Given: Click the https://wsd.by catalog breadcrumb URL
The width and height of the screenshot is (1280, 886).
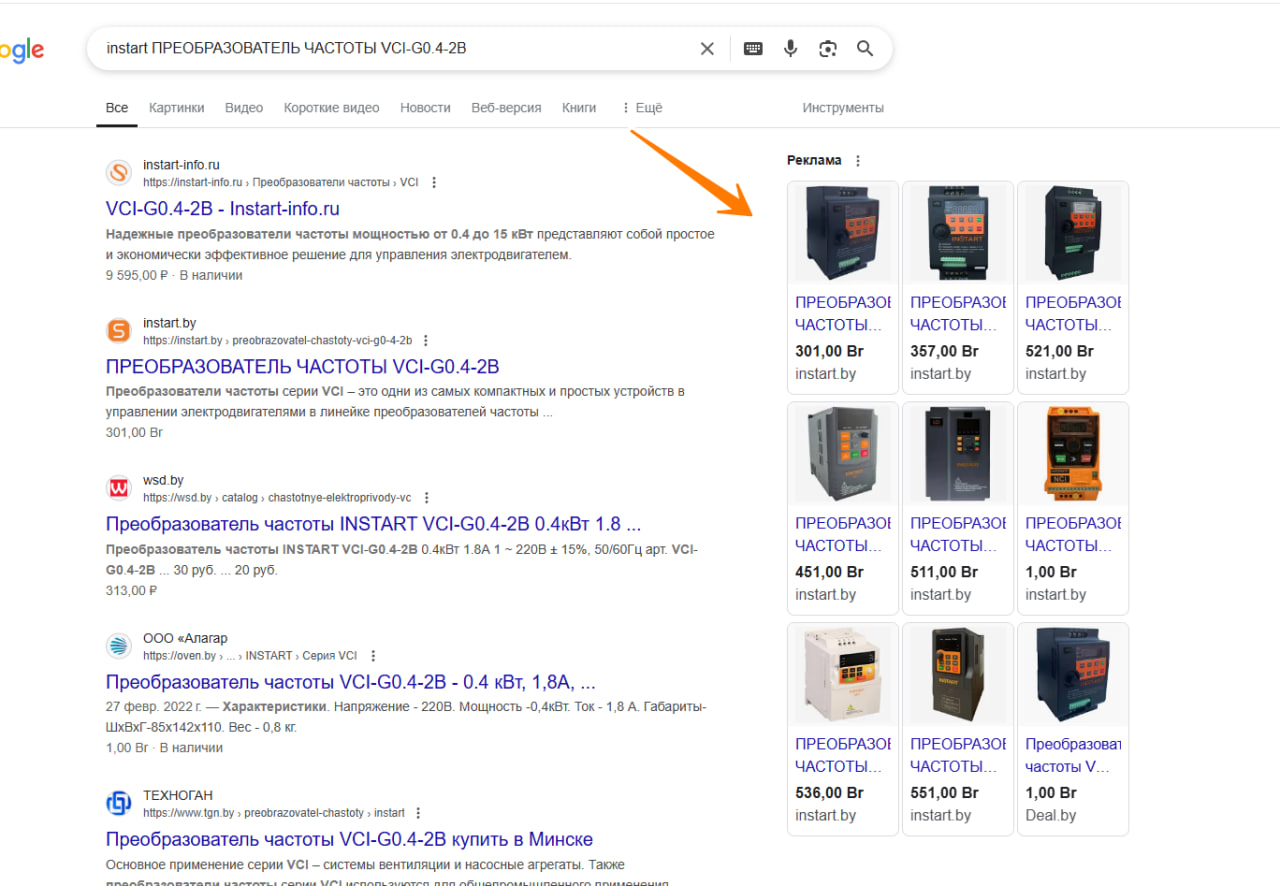Looking at the screenshot, I should pyautogui.click(x=277, y=498).
